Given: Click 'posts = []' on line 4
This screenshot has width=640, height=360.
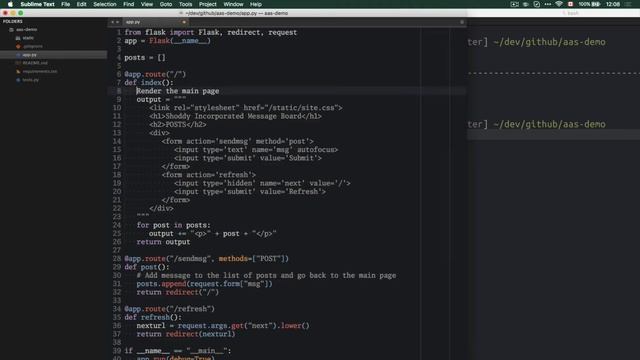Looking at the screenshot, I should click(145, 58).
